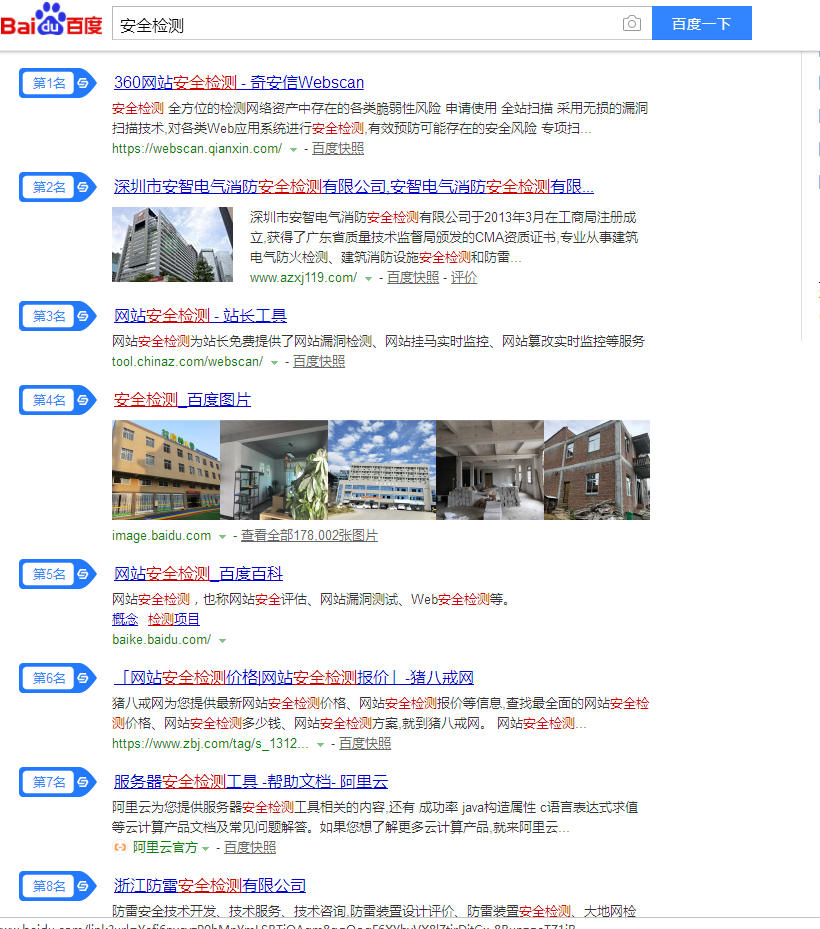Click 查看全部178,002张图片 link
The image size is (820, 929).
pyautogui.click(x=309, y=536)
